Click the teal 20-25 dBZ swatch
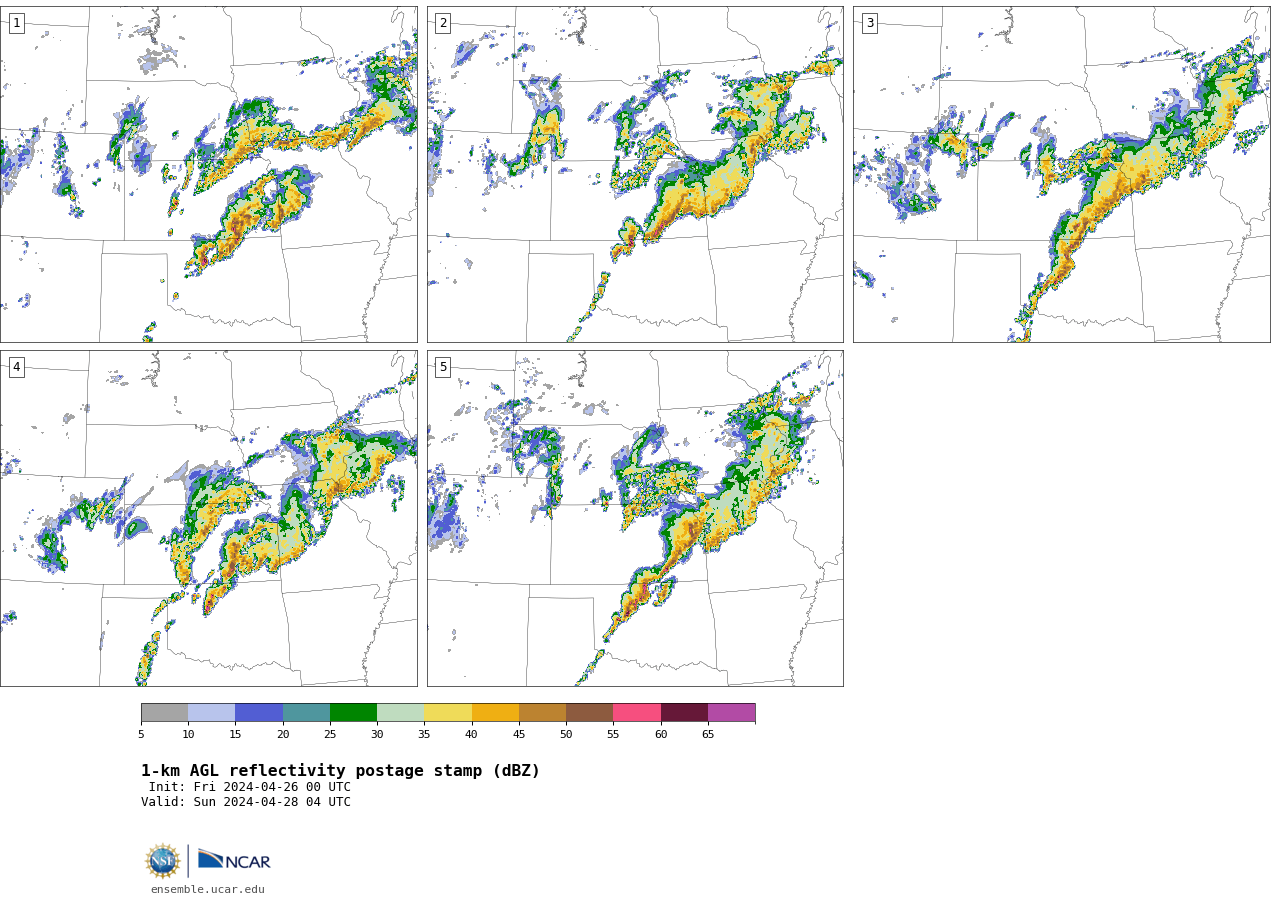The width and height of the screenshot is (1280, 901). (x=306, y=713)
